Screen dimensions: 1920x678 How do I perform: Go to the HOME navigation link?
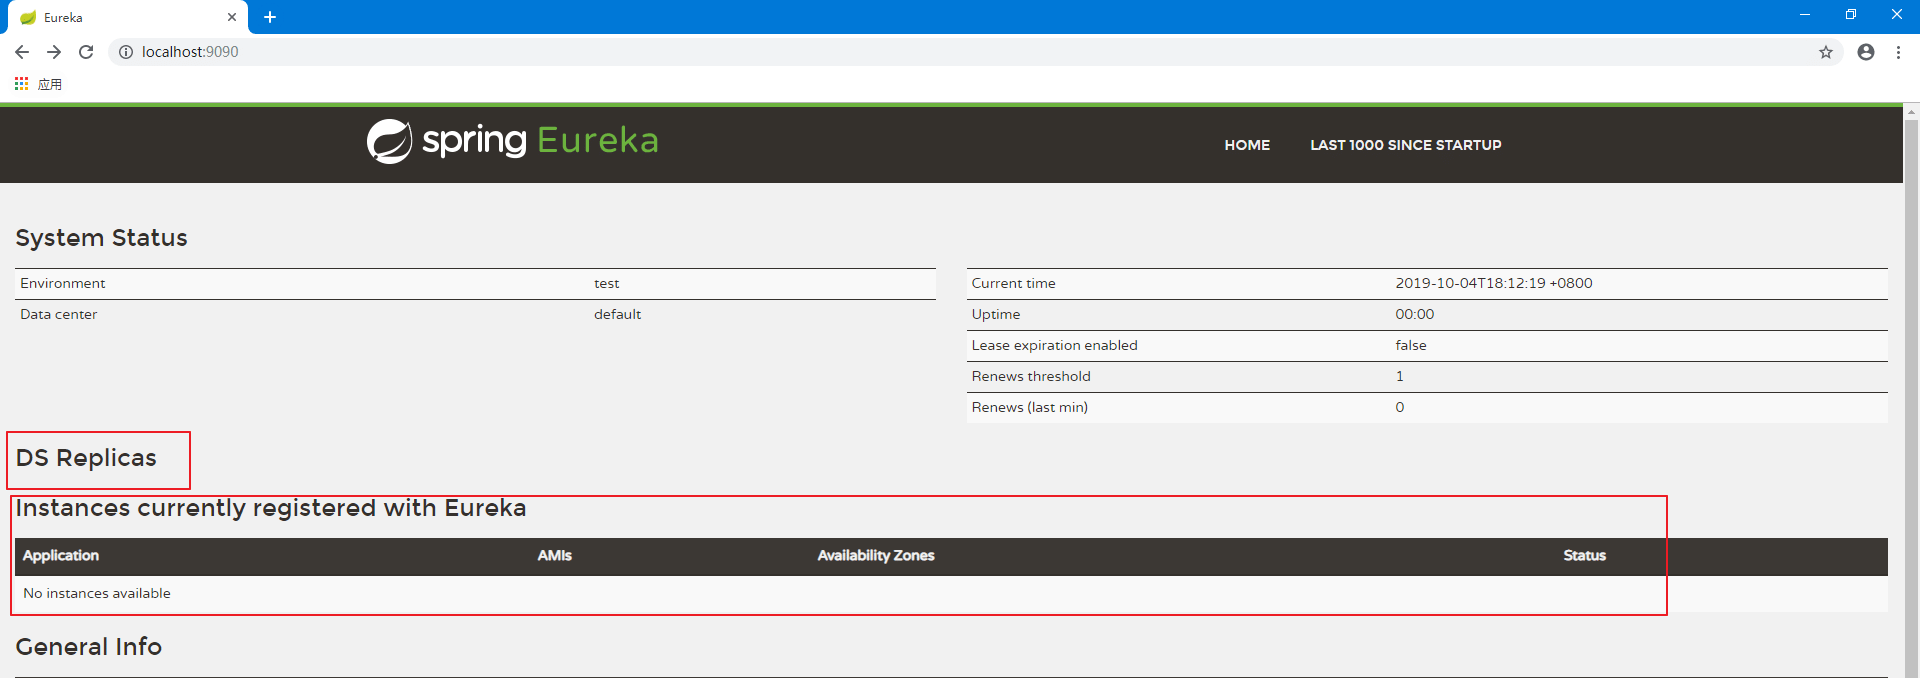point(1246,145)
